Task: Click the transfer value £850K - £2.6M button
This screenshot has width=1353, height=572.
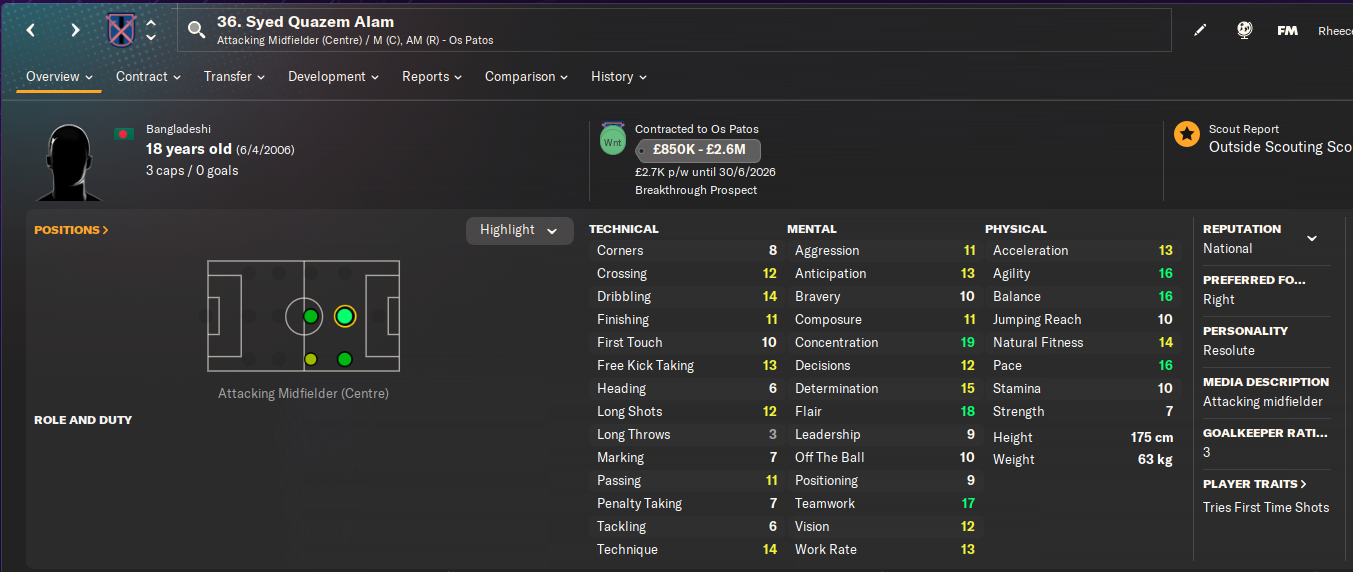Action: tap(698, 151)
